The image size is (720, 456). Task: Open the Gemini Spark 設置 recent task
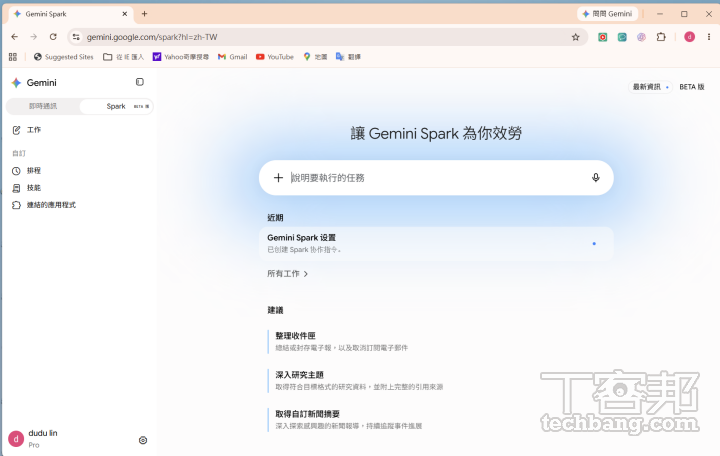coord(436,244)
